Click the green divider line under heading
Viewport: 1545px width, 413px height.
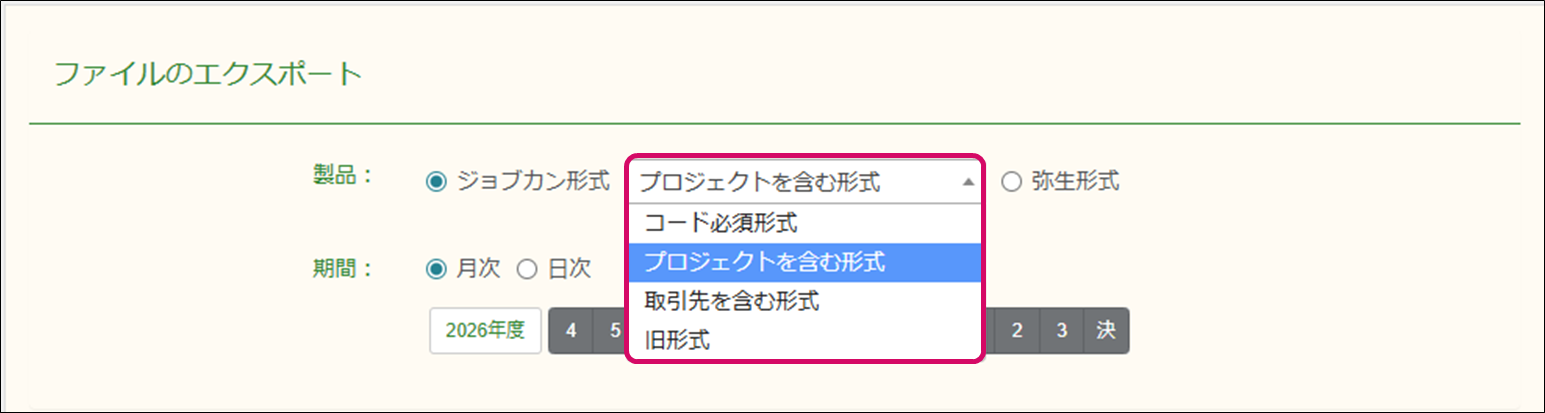[774, 124]
